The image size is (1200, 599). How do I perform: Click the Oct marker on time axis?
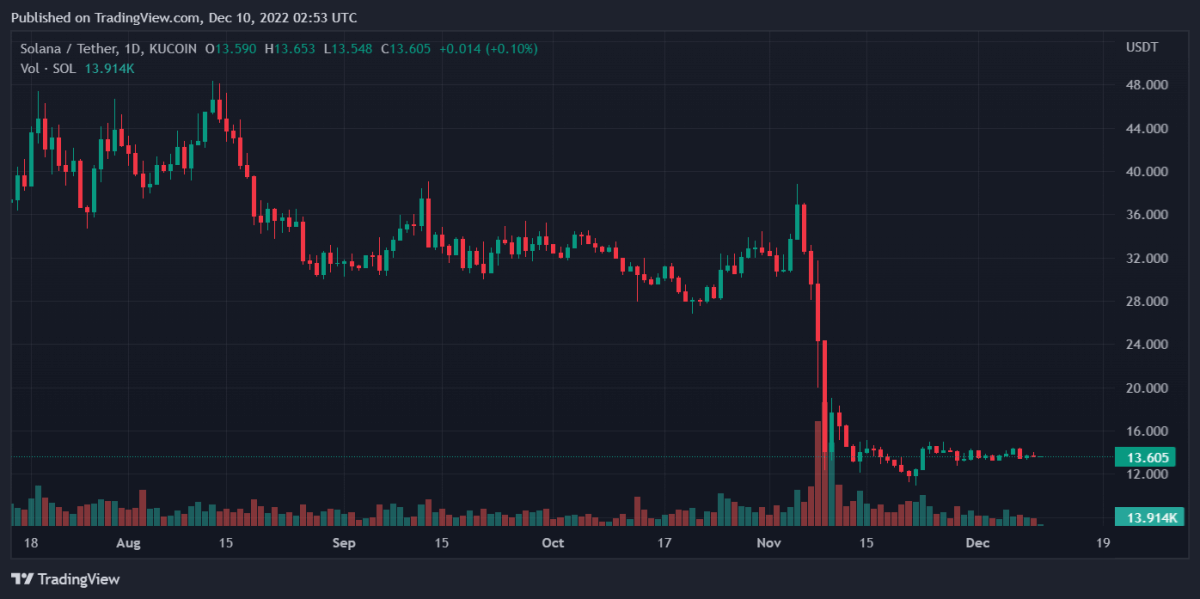coord(552,543)
